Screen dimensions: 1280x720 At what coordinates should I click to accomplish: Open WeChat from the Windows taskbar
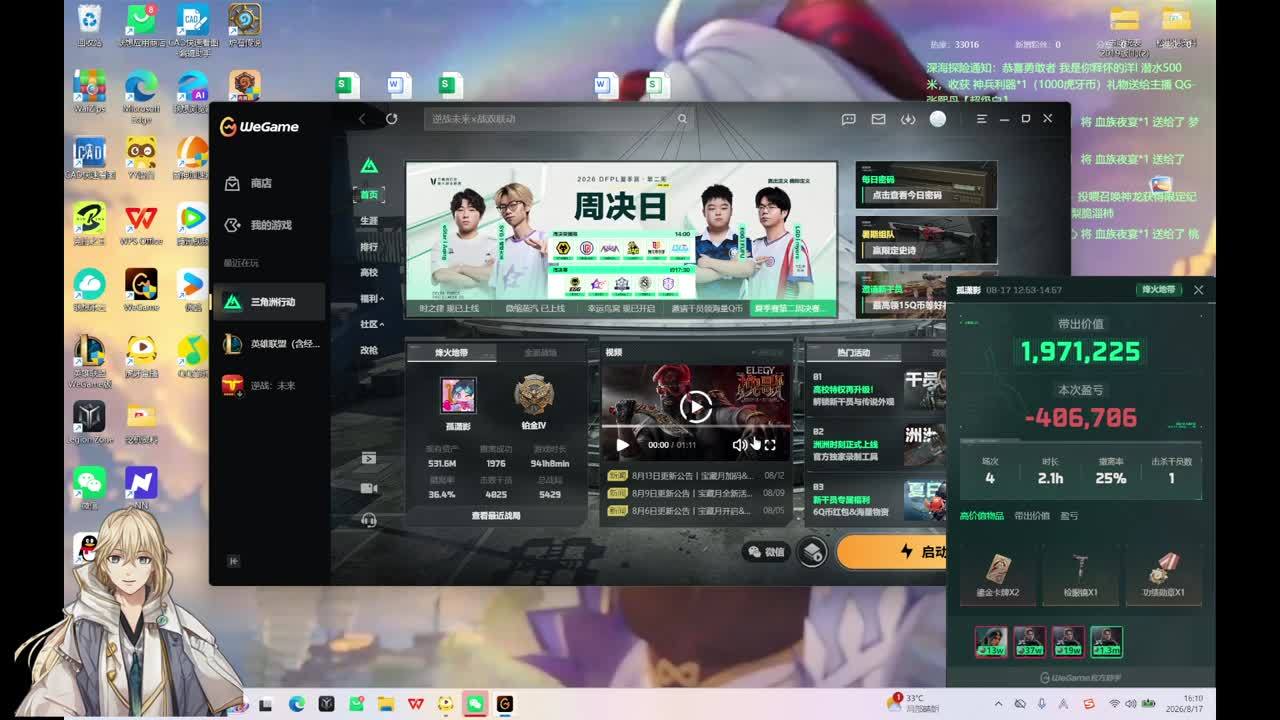475,704
